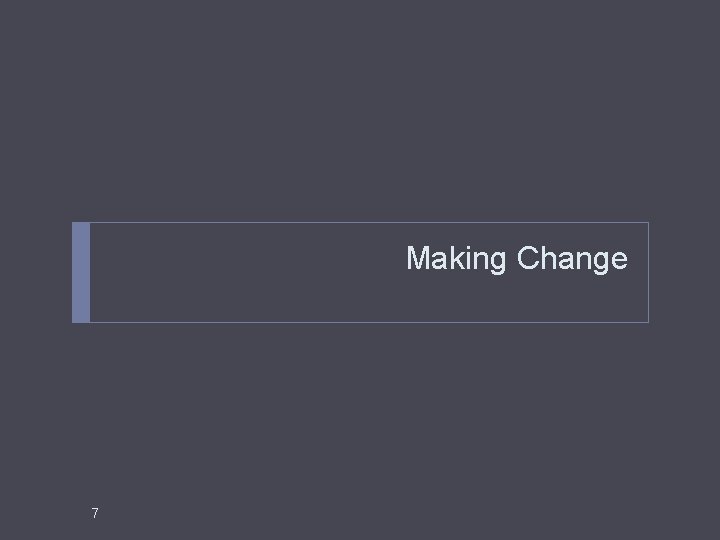
Task: Click the "Making Change" title text
Action: (x=517, y=259)
